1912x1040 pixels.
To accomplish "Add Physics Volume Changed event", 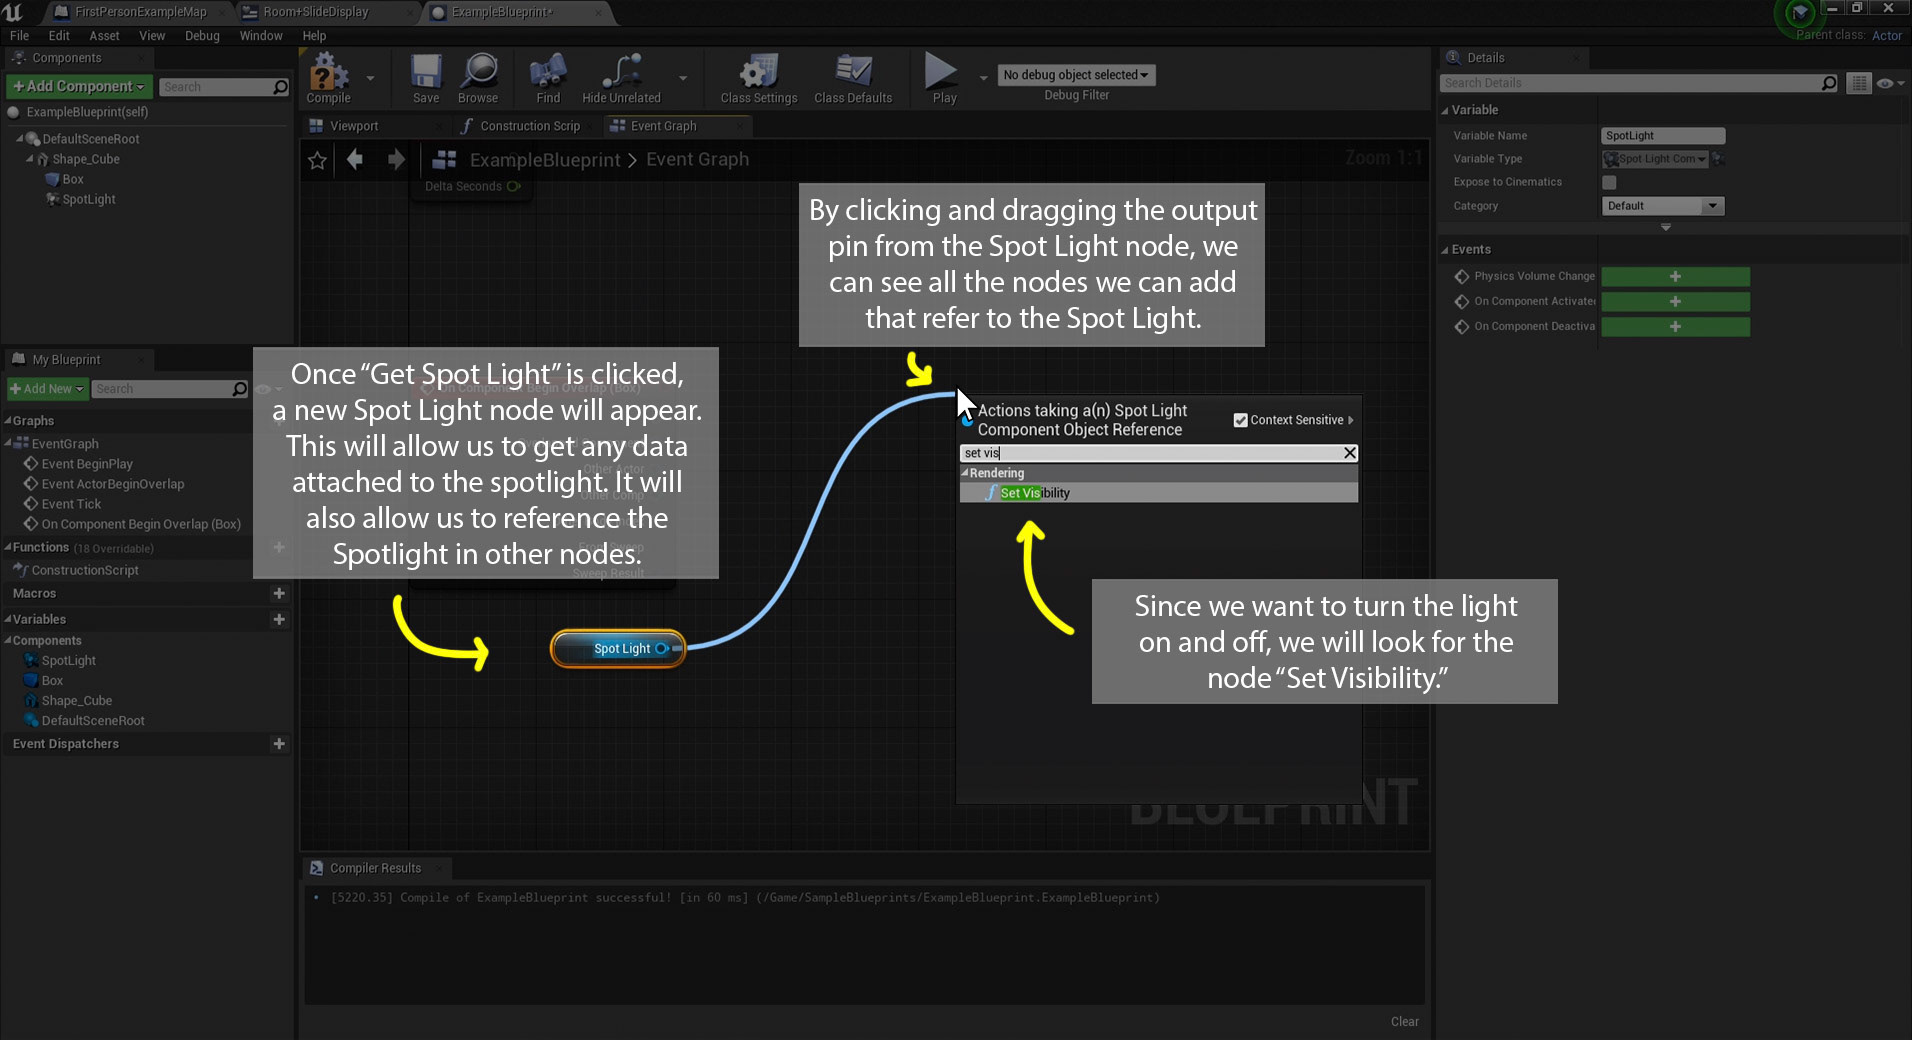I will point(1675,276).
